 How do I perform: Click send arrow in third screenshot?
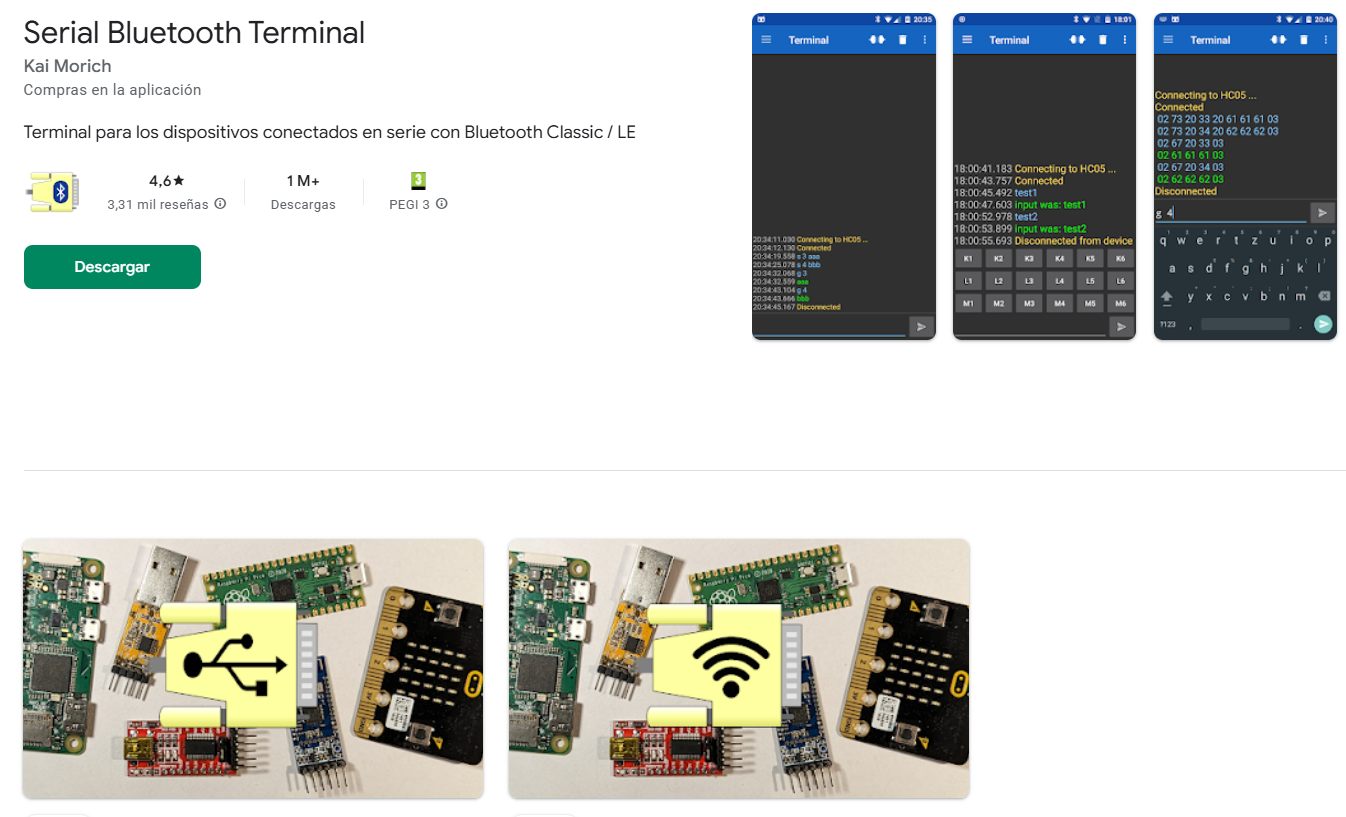[x=1322, y=213]
